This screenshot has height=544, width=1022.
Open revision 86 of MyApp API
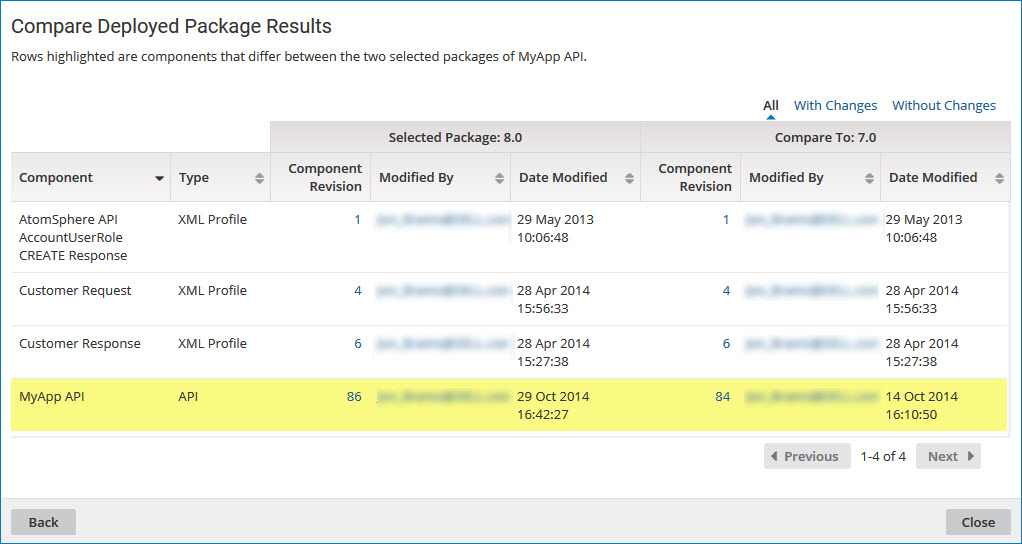(x=354, y=396)
